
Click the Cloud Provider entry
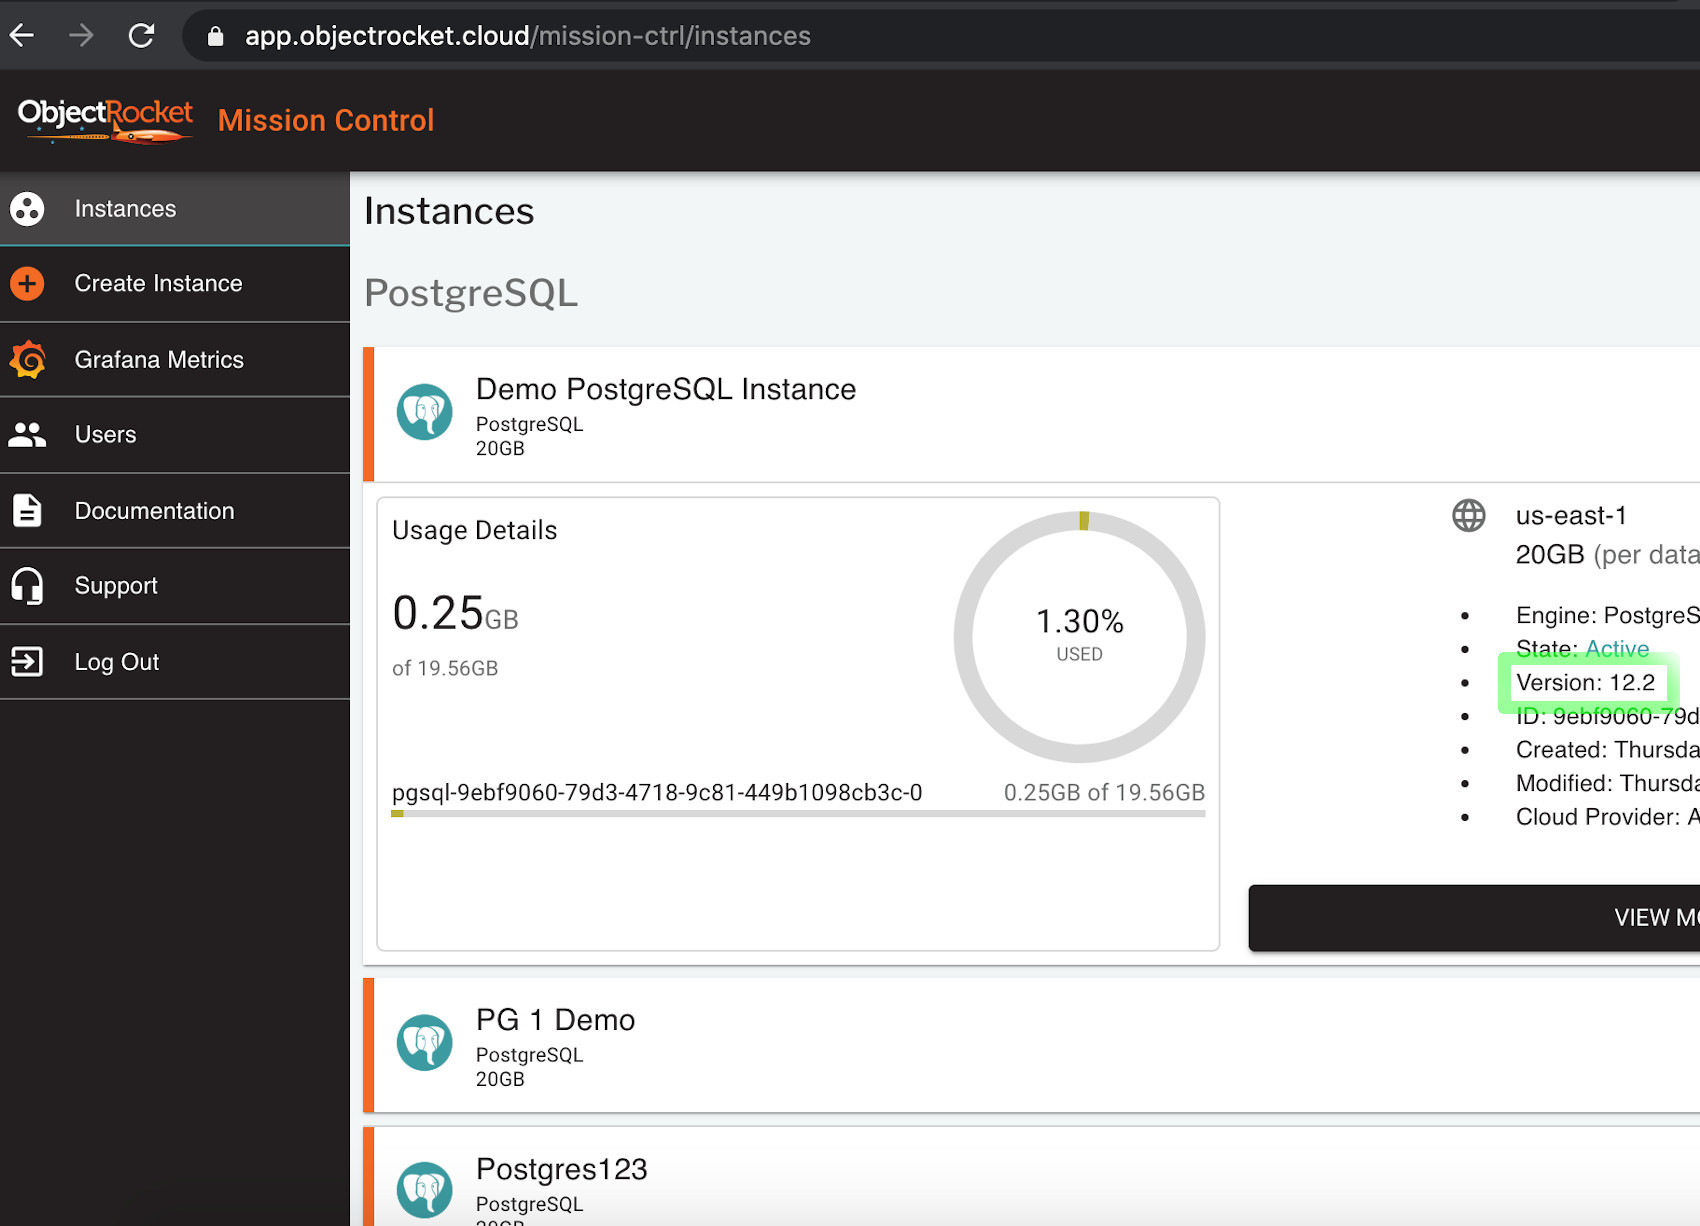point(1608,817)
